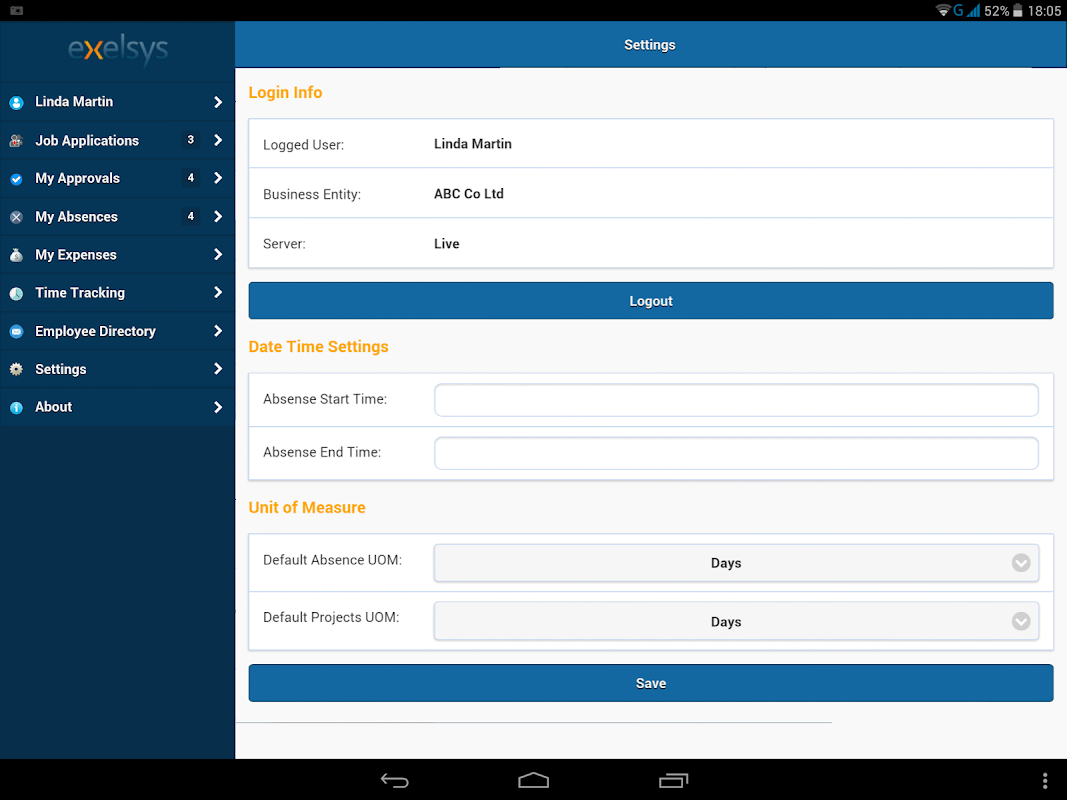Click the Logout button
This screenshot has height=800, width=1067.
pyautogui.click(x=651, y=301)
